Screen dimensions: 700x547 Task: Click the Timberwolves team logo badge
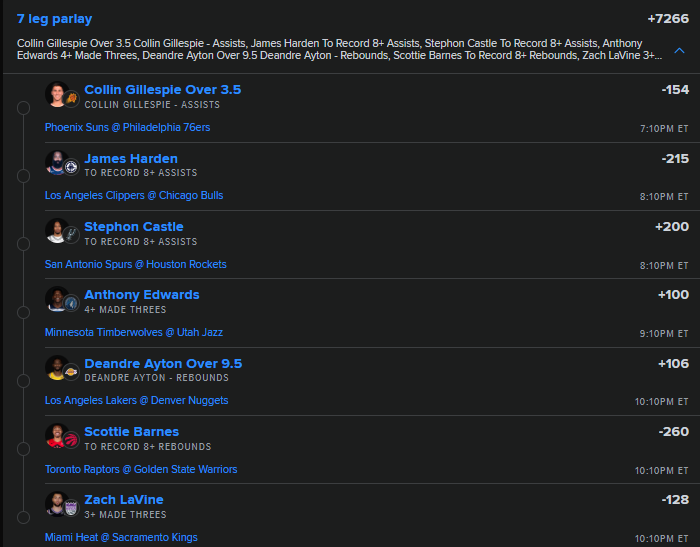click(x=71, y=303)
